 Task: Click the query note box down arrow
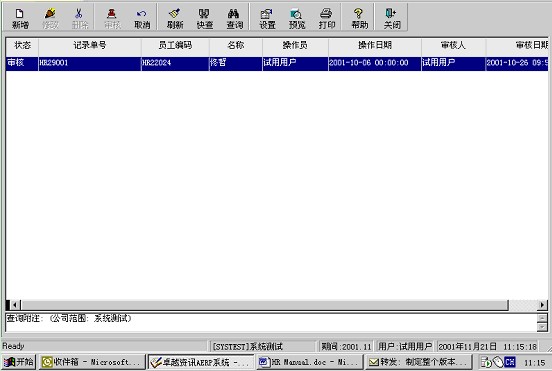[x=542, y=327]
